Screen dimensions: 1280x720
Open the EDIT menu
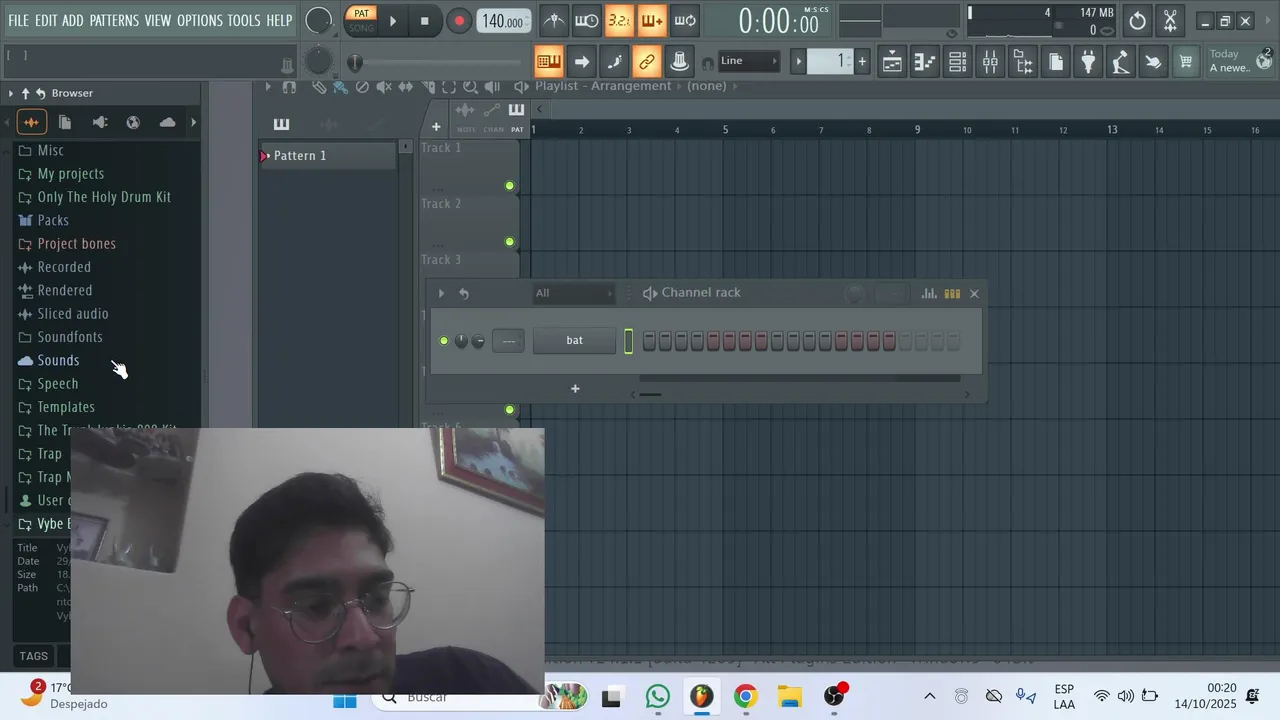[x=46, y=20]
